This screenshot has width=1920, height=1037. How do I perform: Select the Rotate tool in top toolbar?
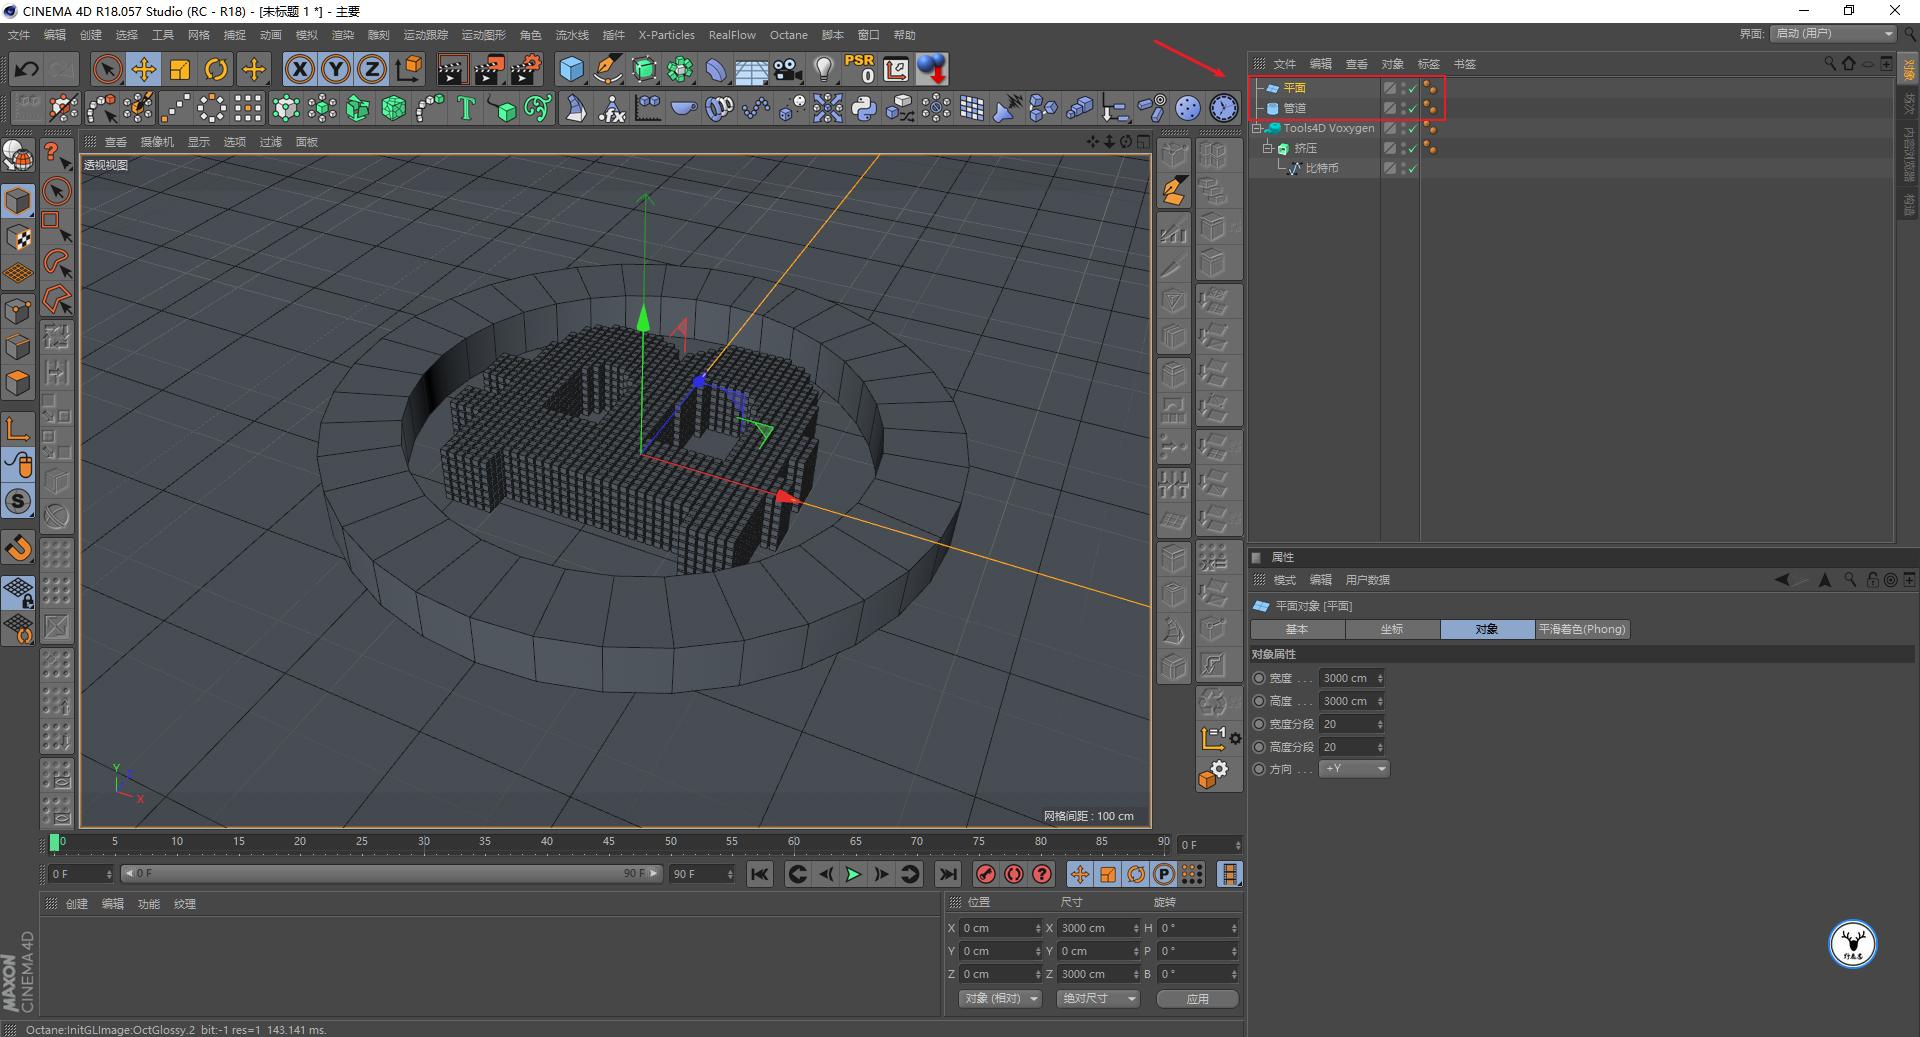click(216, 69)
